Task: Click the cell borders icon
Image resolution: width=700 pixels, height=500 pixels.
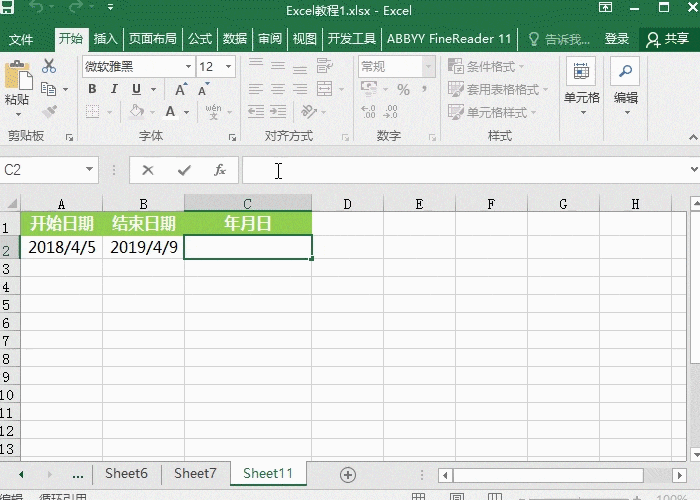Action: pos(92,112)
